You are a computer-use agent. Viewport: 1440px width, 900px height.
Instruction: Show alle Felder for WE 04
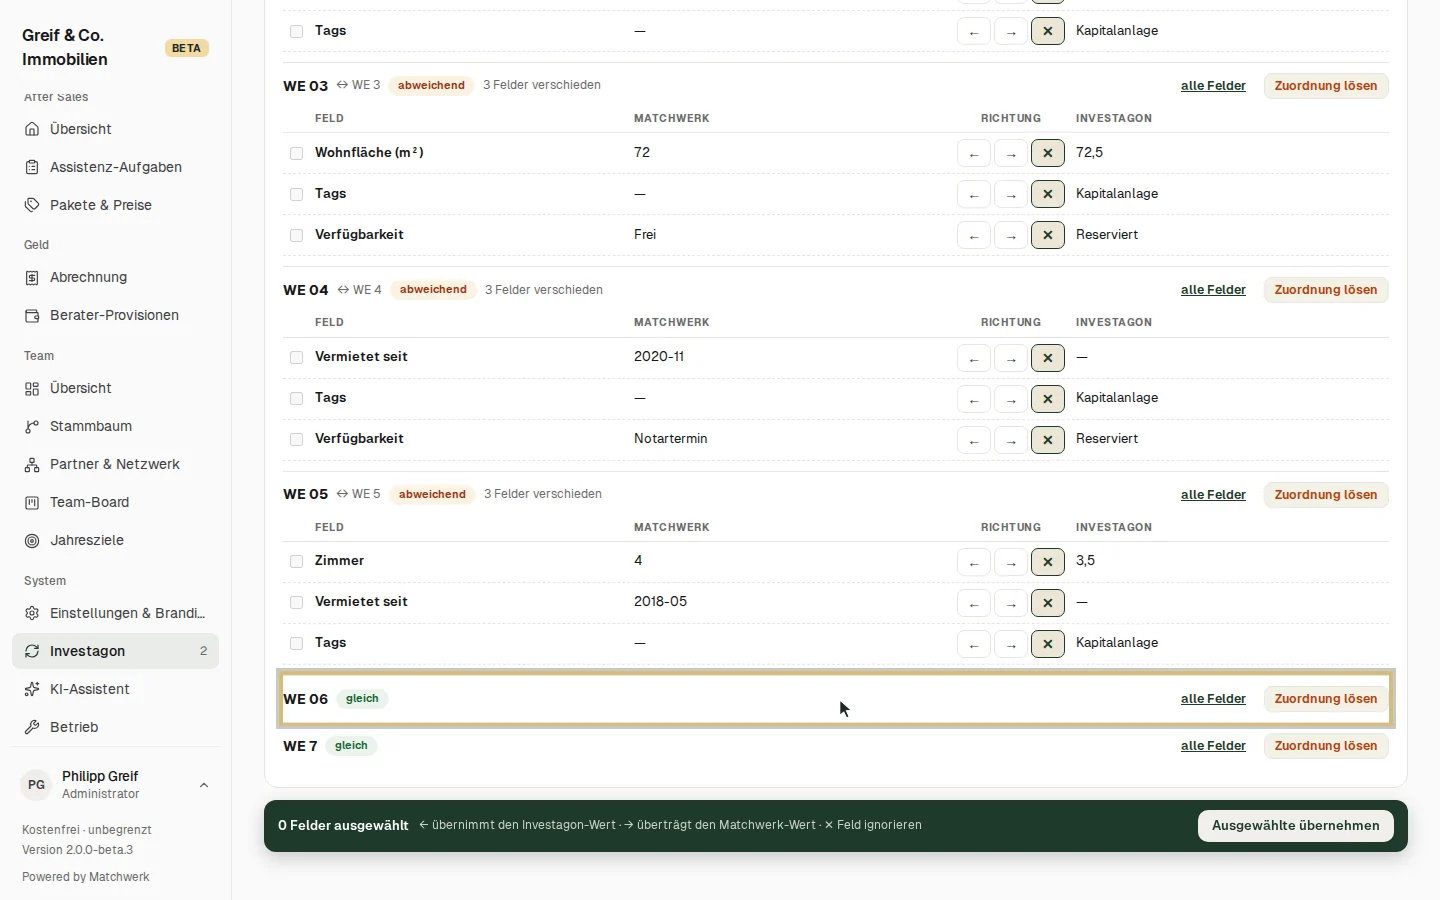(1213, 290)
